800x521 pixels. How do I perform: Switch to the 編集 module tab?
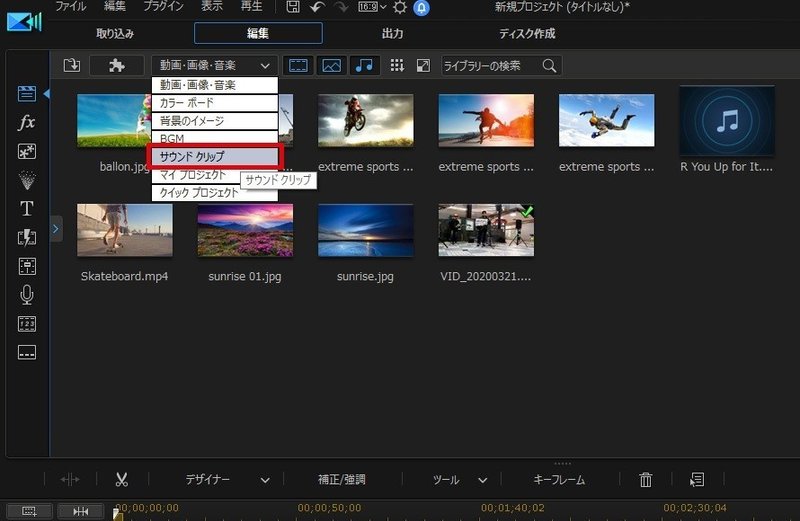[258, 34]
